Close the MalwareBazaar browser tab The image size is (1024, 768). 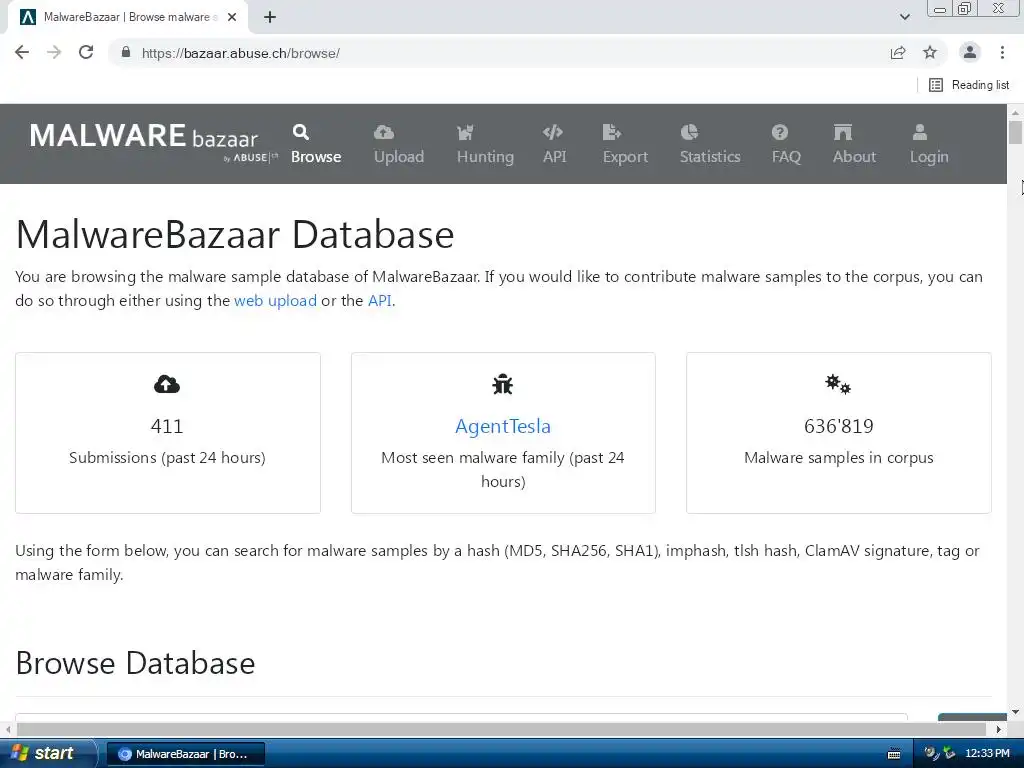pos(232,17)
